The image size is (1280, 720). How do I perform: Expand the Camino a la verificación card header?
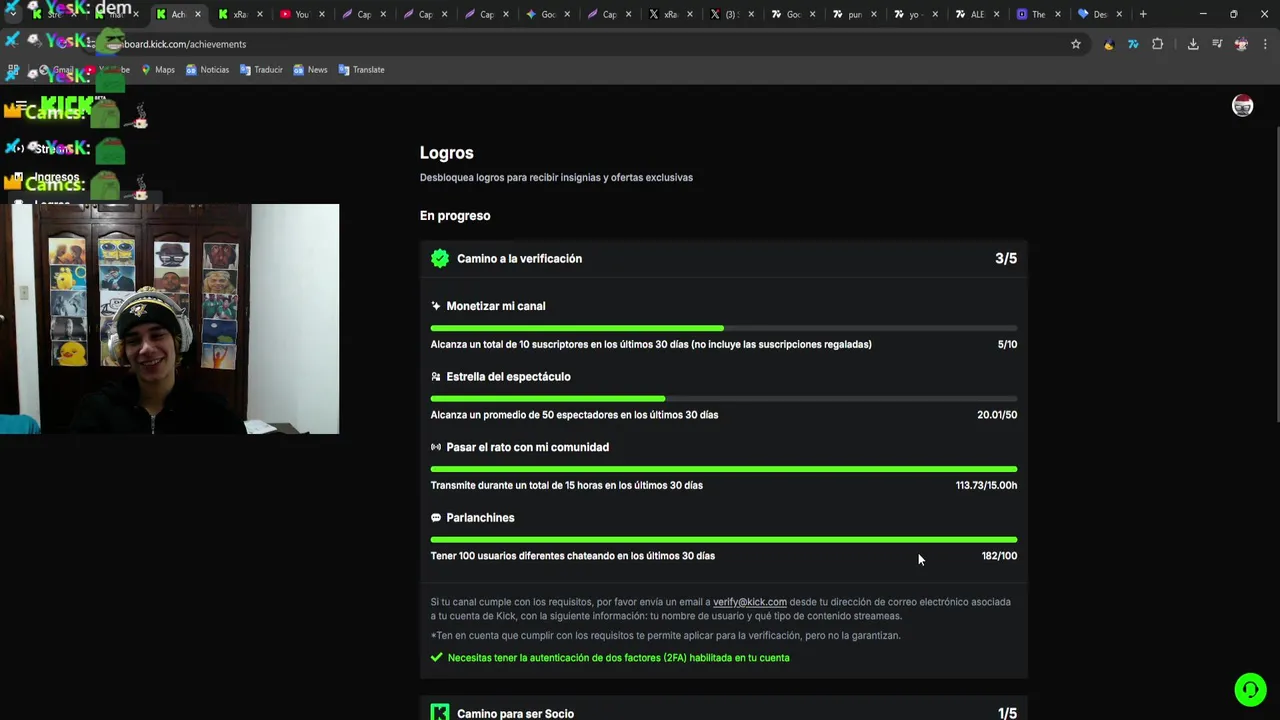pyautogui.click(x=724, y=258)
